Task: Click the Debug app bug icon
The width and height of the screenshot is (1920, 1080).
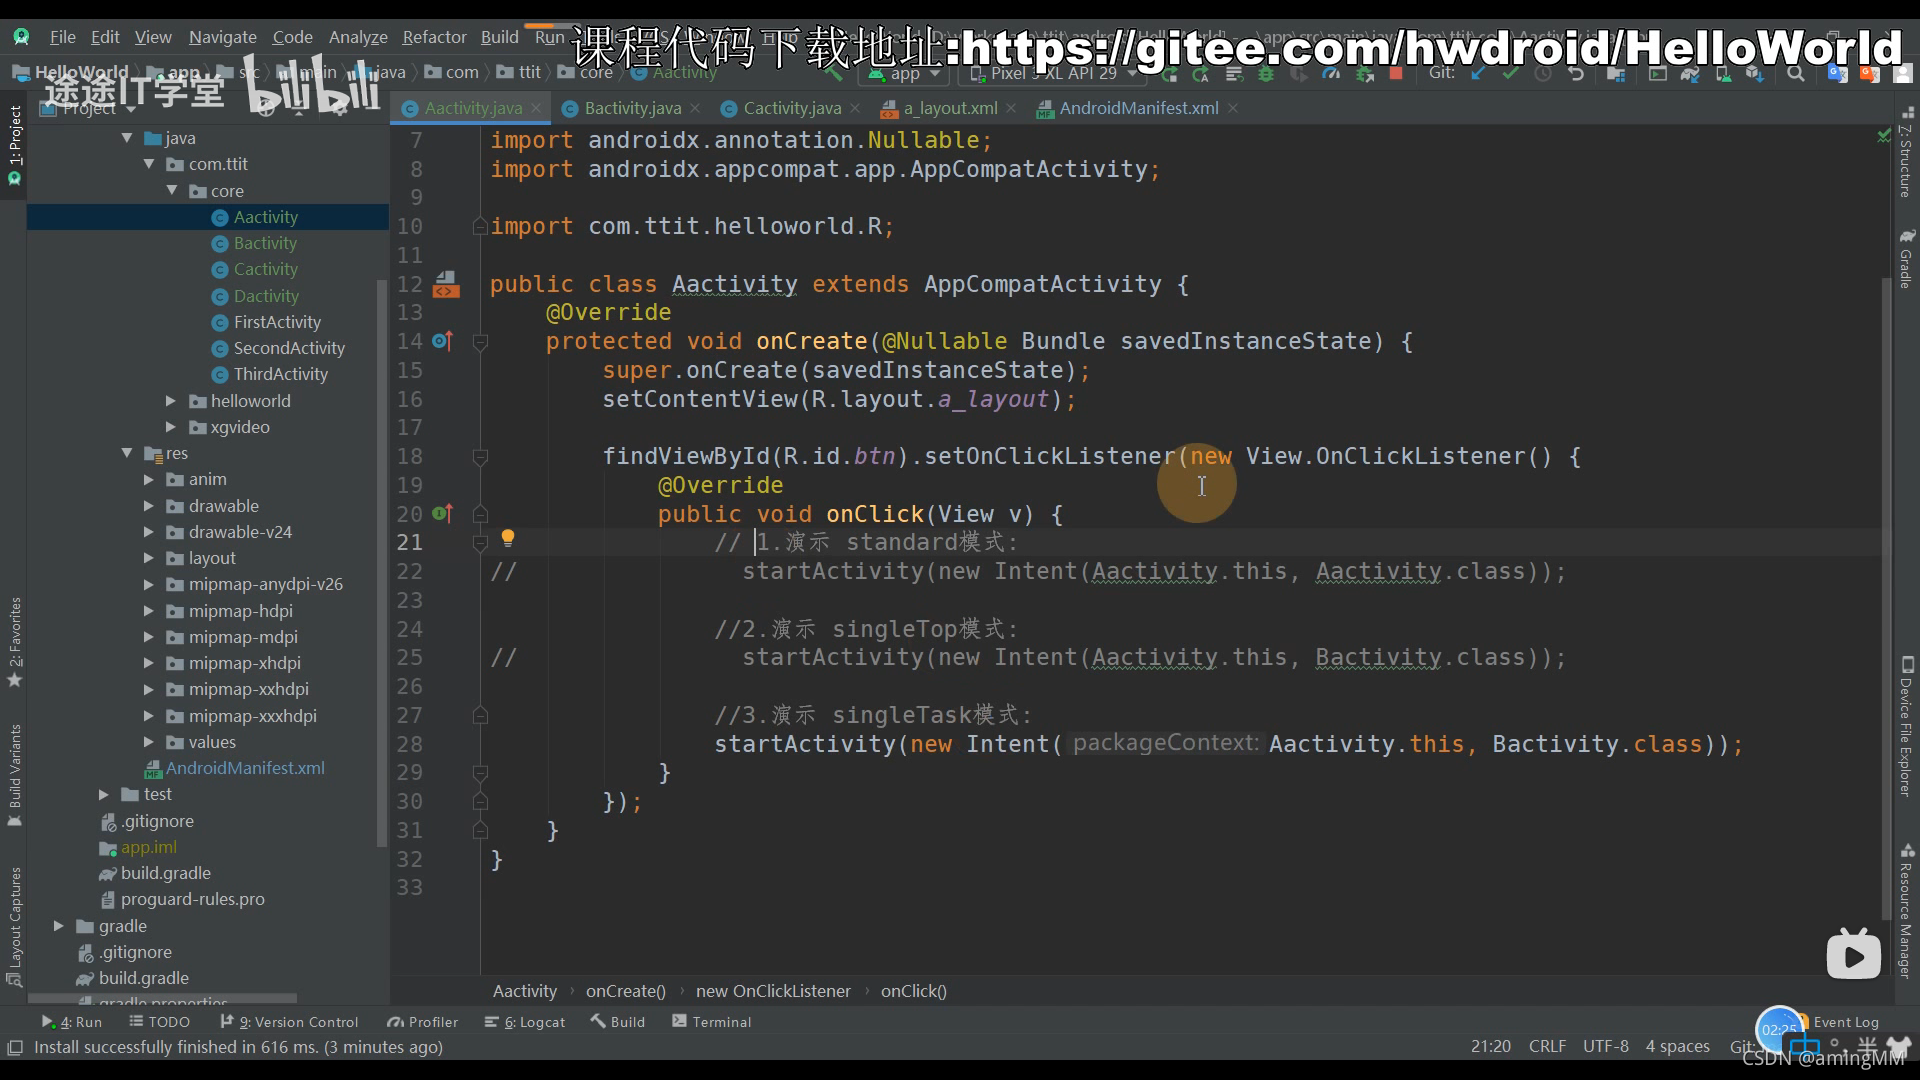Action: [x=1266, y=74]
